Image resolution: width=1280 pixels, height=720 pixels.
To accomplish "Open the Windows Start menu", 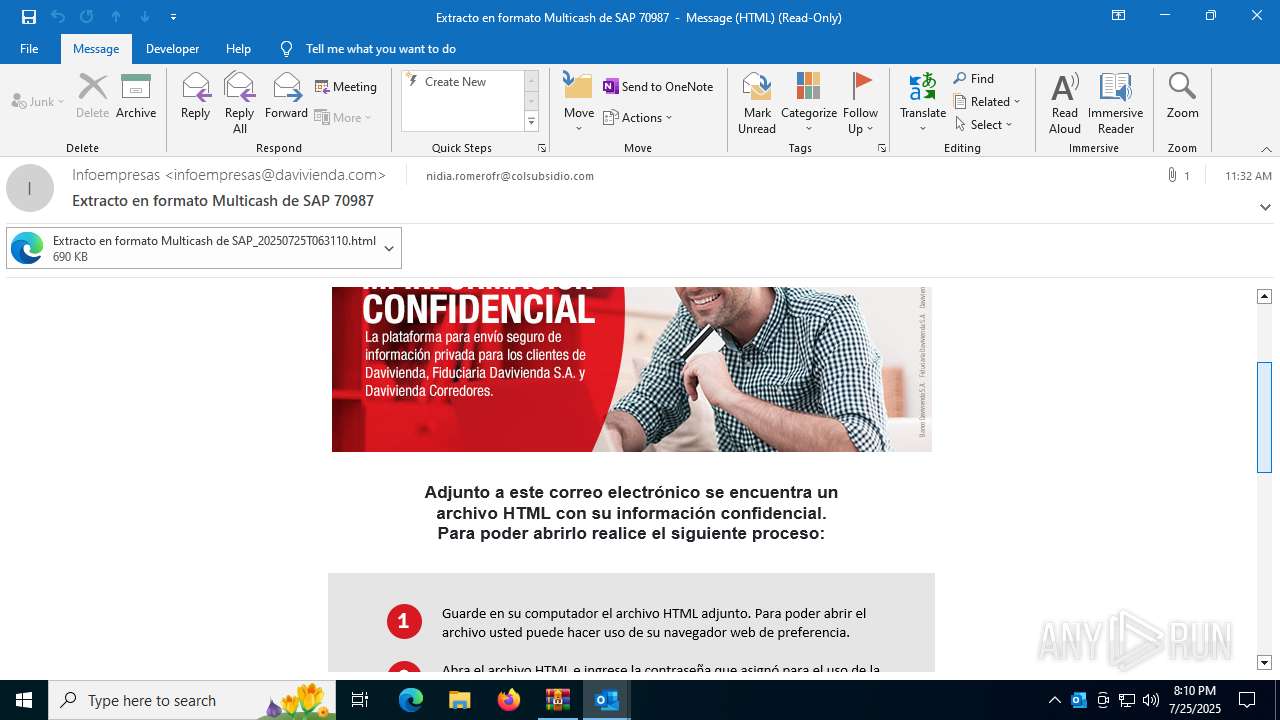I will 24,700.
